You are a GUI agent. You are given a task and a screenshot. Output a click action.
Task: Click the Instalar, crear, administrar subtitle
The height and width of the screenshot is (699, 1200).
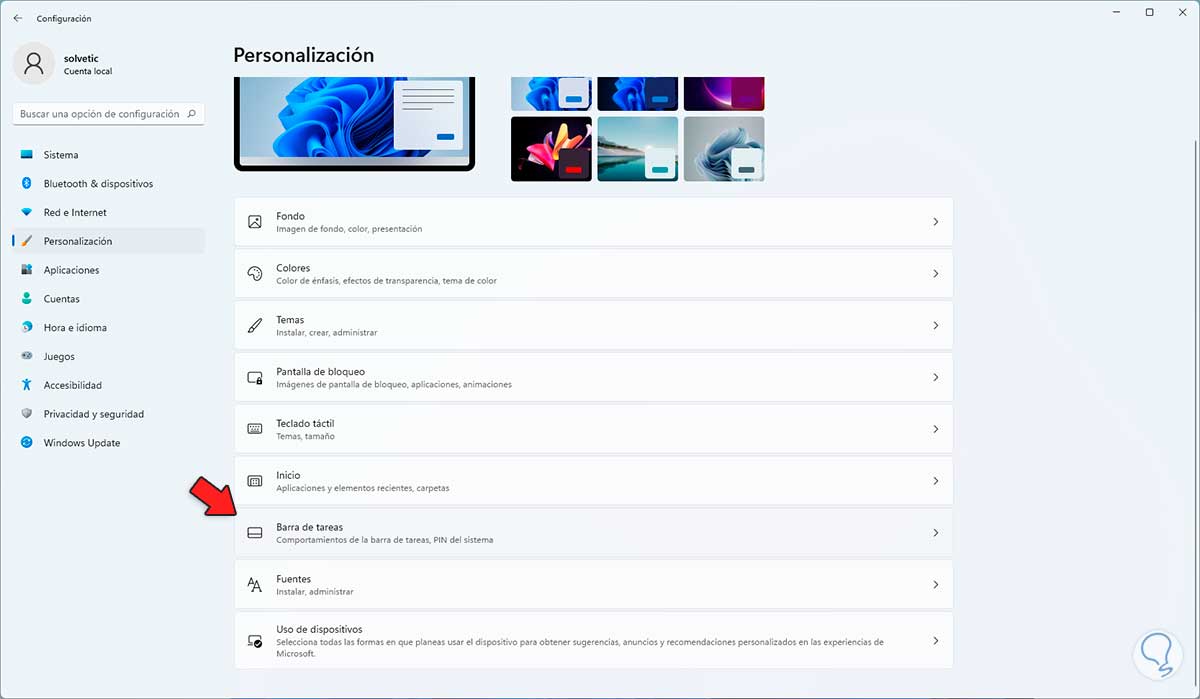click(327, 333)
